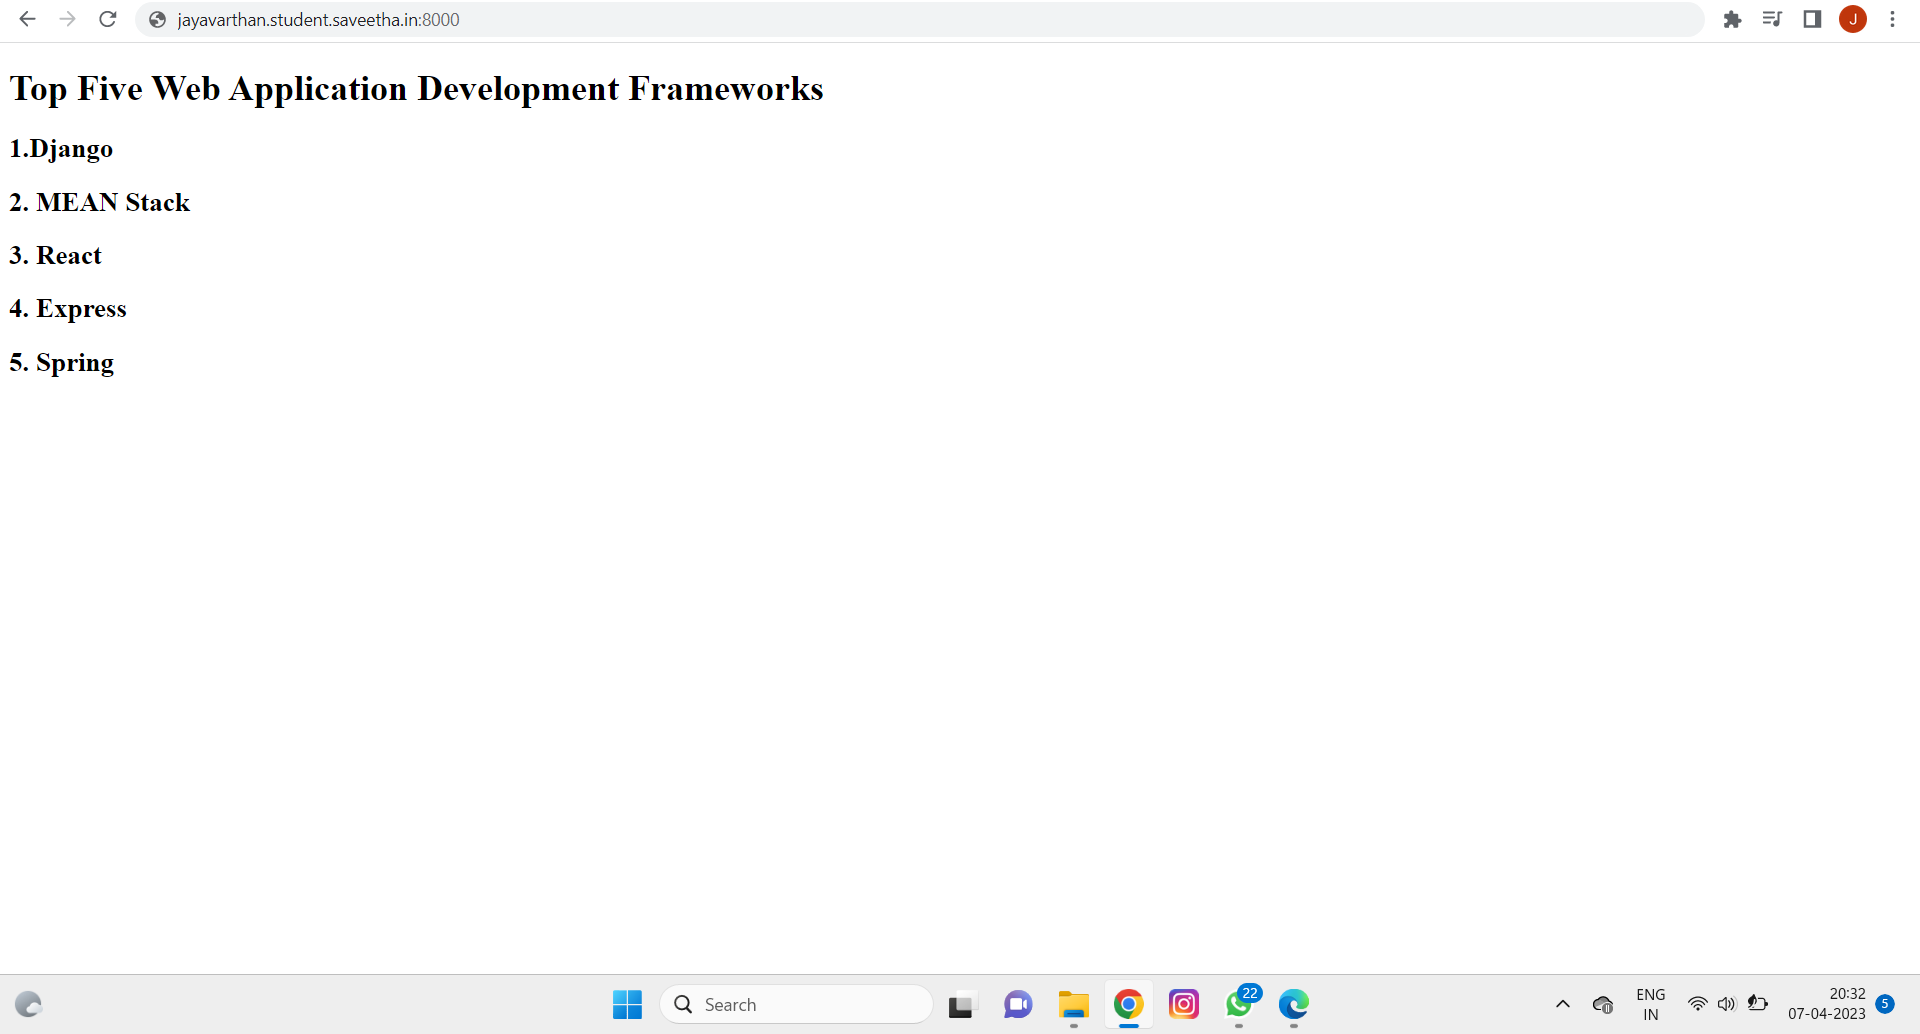The height and width of the screenshot is (1034, 1920).
Task: Open the volume speaker control
Action: (1727, 1003)
